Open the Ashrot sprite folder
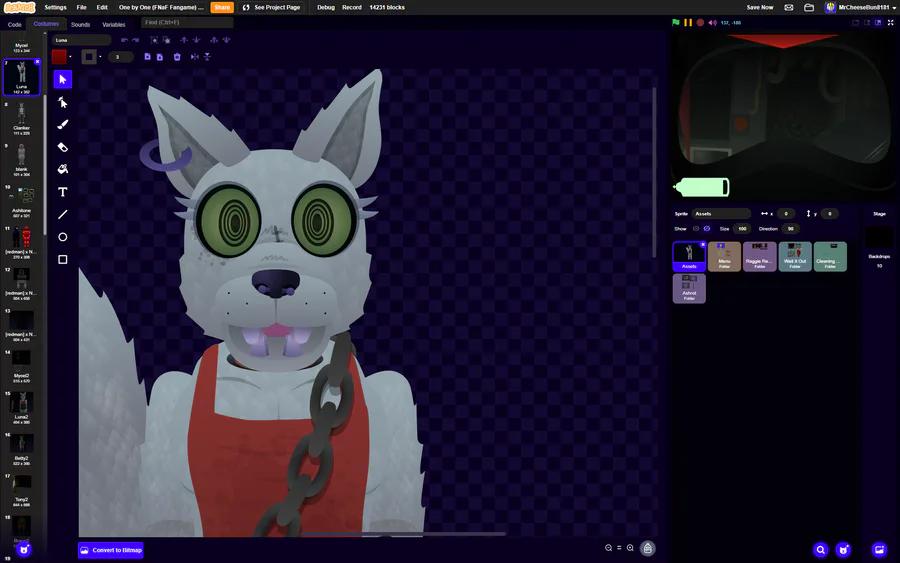900x563 pixels. (689, 288)
